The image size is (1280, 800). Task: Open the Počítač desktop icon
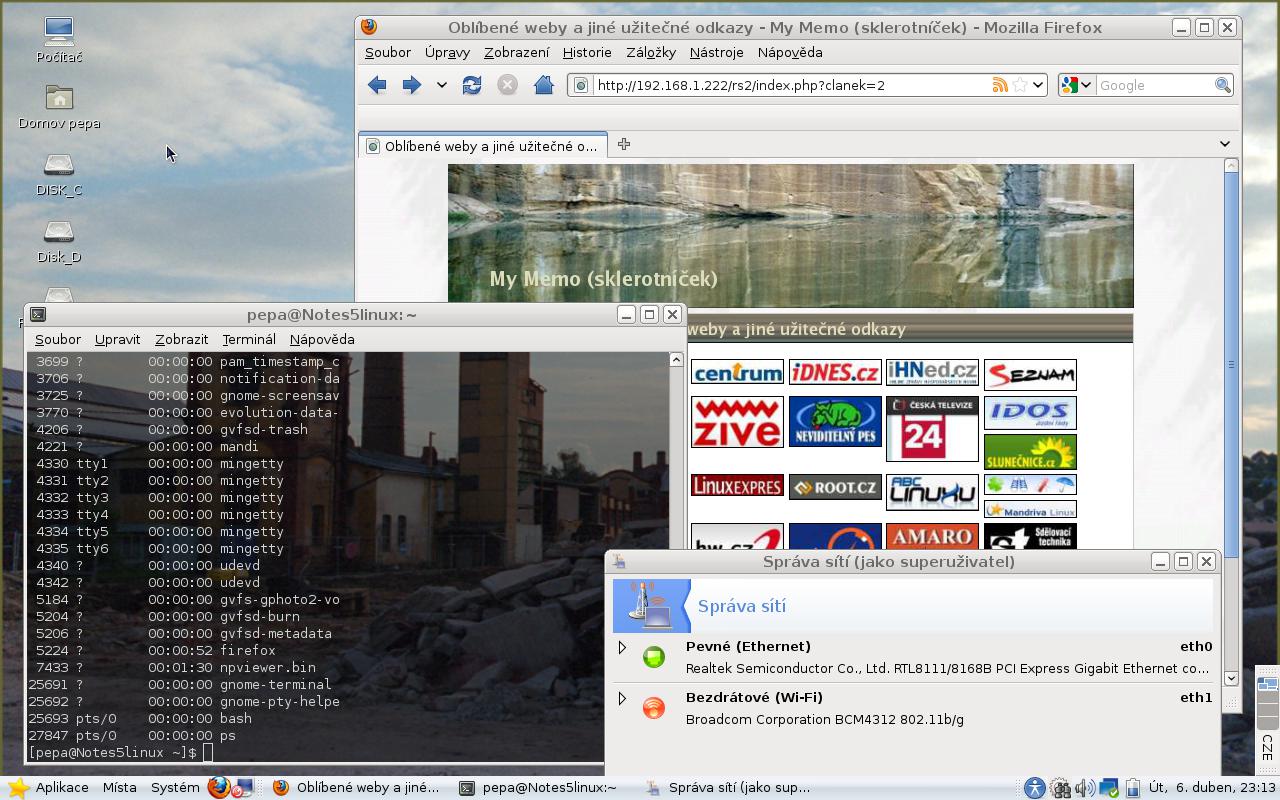pos(59,40)
